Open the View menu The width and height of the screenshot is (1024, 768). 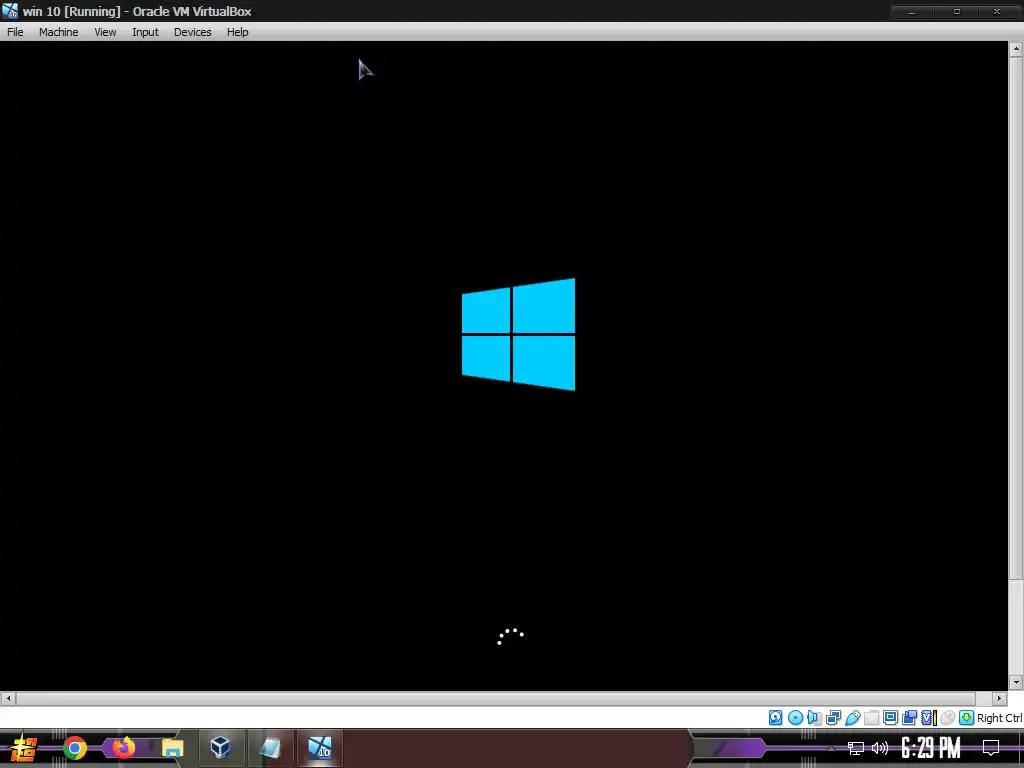(105, 32)
